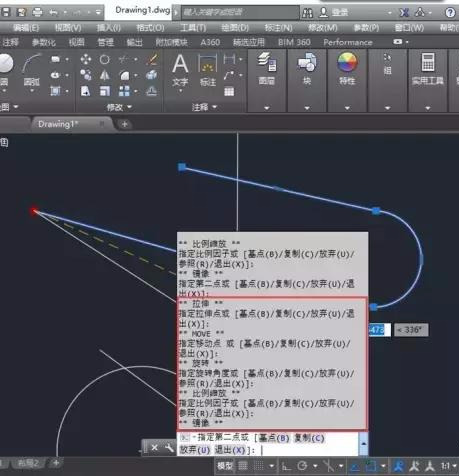
Task: Toggle ortho mode in status bar
Action: 286,466
